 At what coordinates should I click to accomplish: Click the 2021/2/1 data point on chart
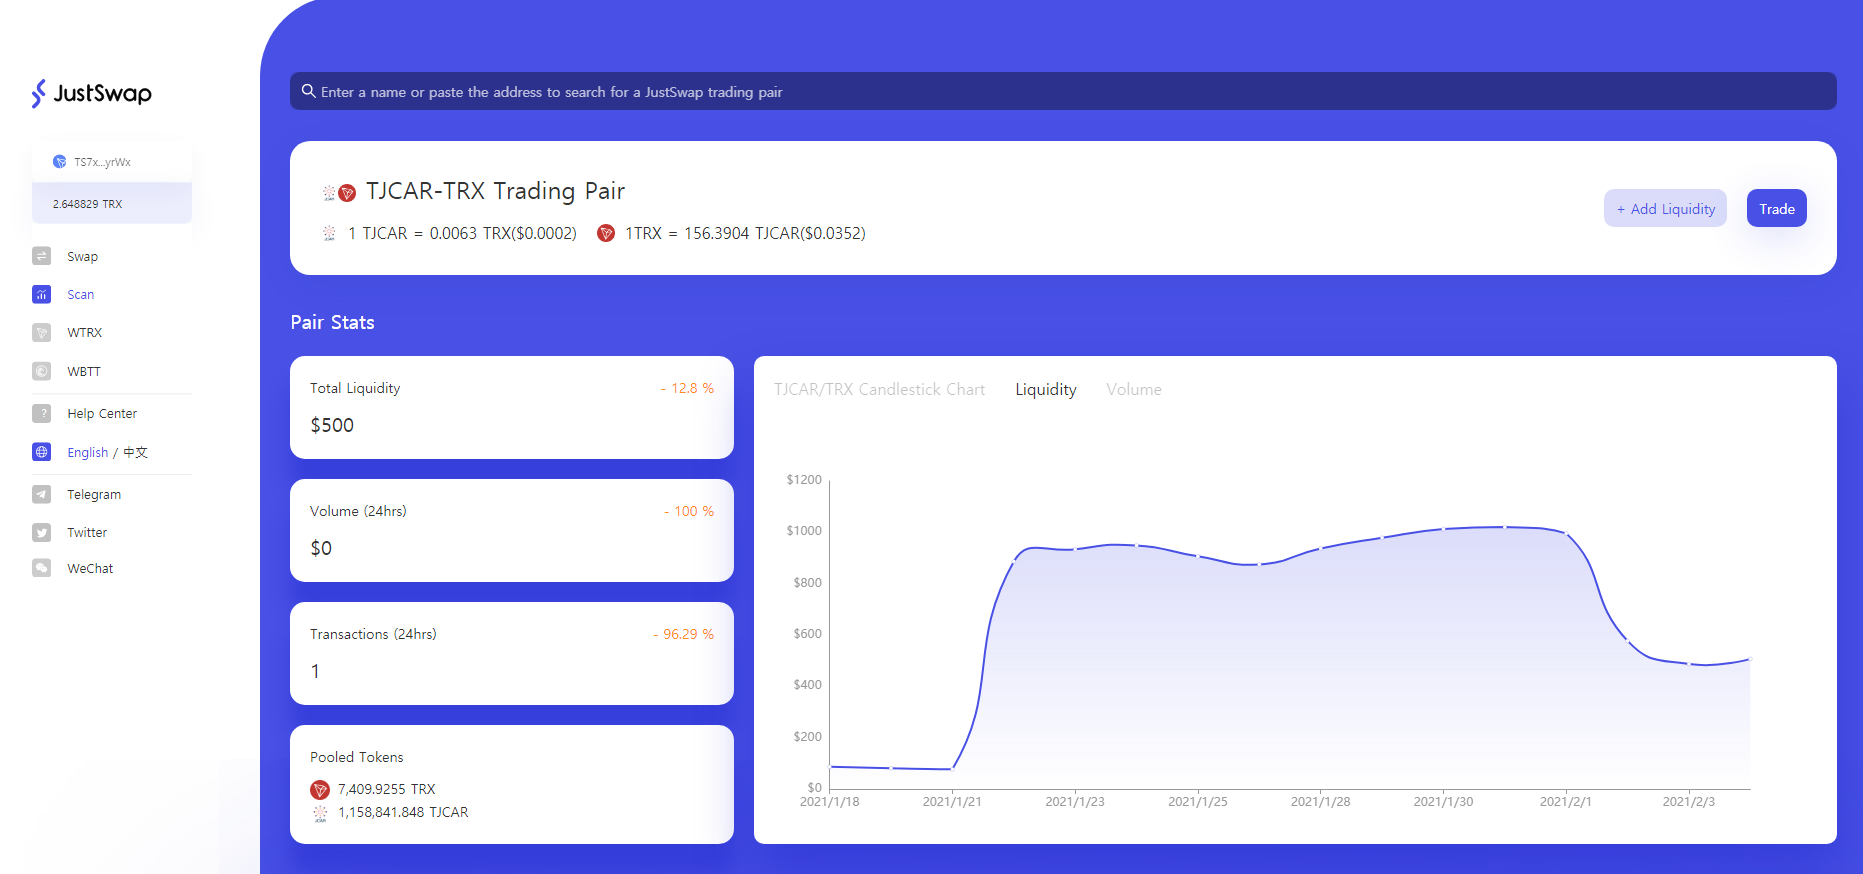[1566, 533]
